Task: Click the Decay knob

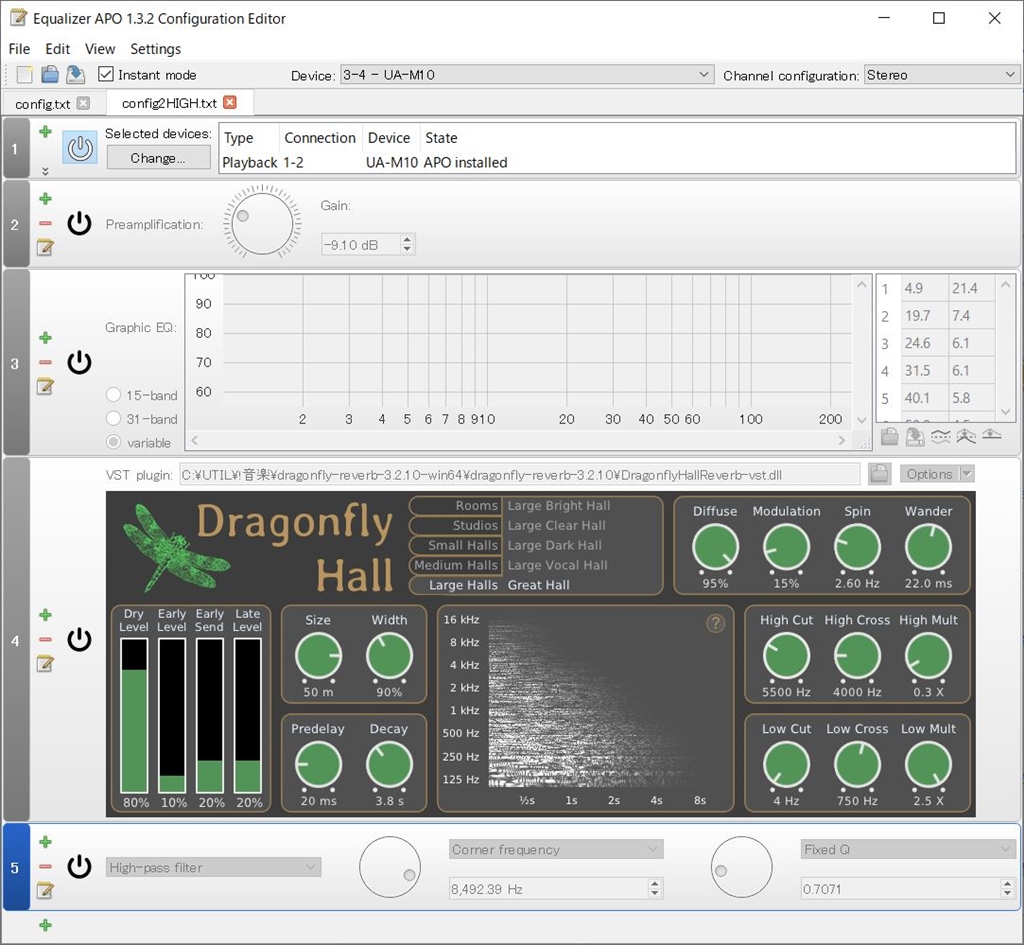Action: point(389,764)
